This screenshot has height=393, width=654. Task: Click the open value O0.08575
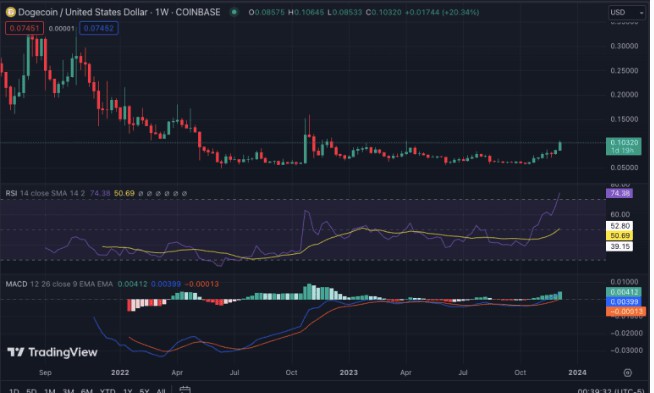coord(267,13)
